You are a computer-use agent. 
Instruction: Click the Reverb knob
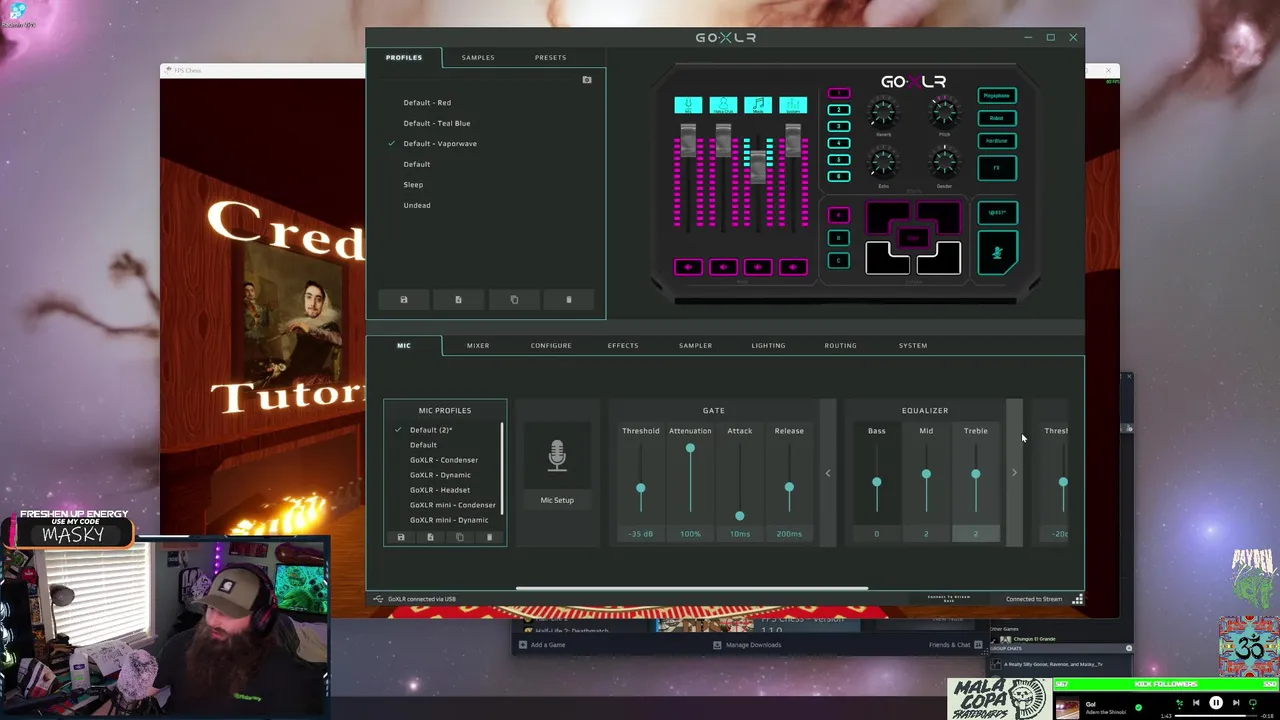[x=883, y=113]
